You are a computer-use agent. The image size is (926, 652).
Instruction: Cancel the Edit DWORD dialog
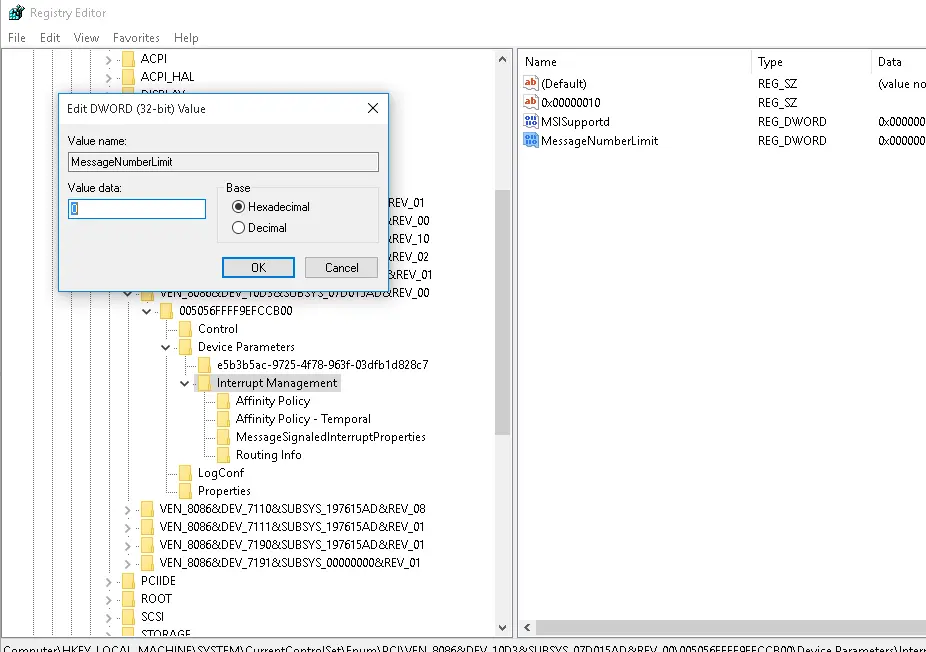pos(341,268)
